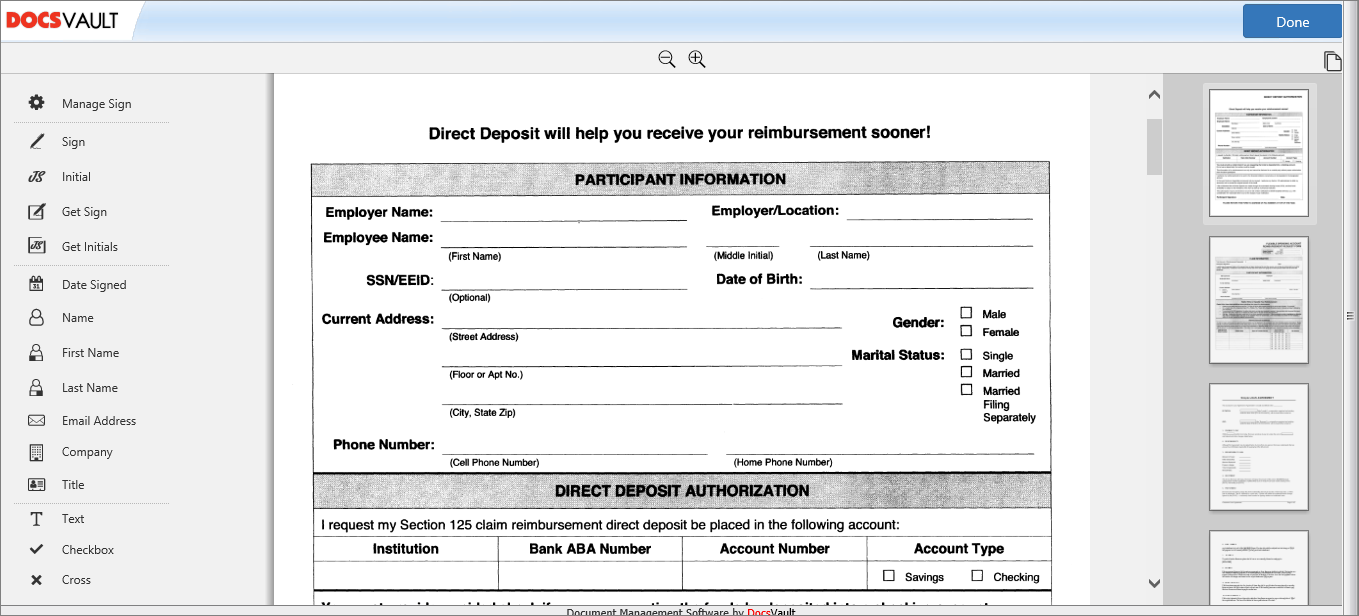Screen dimensions: 1359x616
Task: Click the Get Initials icon
Action: [x=37, y=246]
